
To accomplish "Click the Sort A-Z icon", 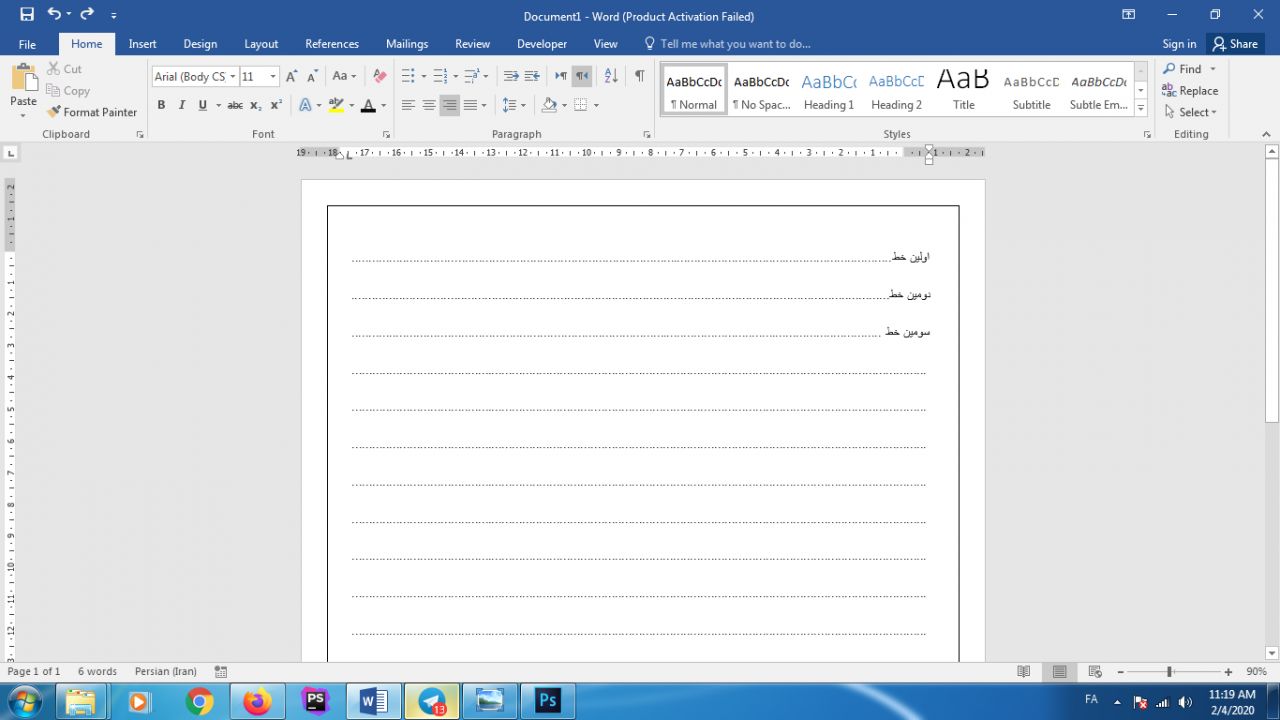I will pyautogui.click(x=611, y=76).
